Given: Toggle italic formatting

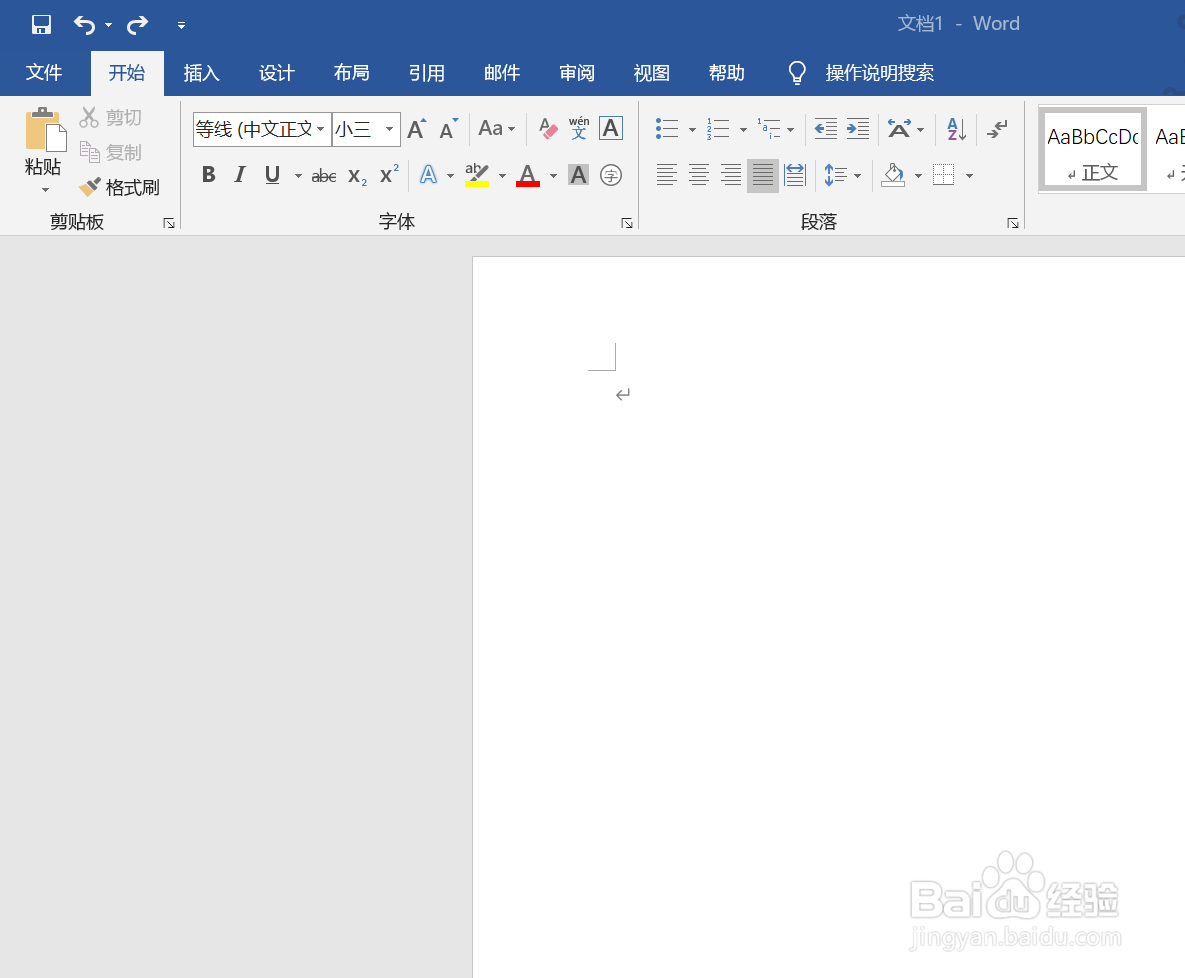Looking at the screenshot, I should click(x=240, y=175).
